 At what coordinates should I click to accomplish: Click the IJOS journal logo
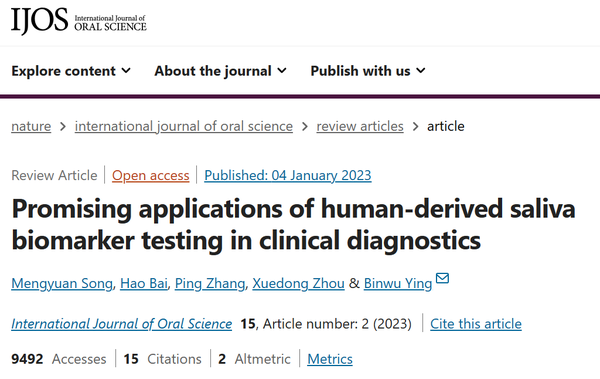(x=79, y=21)
